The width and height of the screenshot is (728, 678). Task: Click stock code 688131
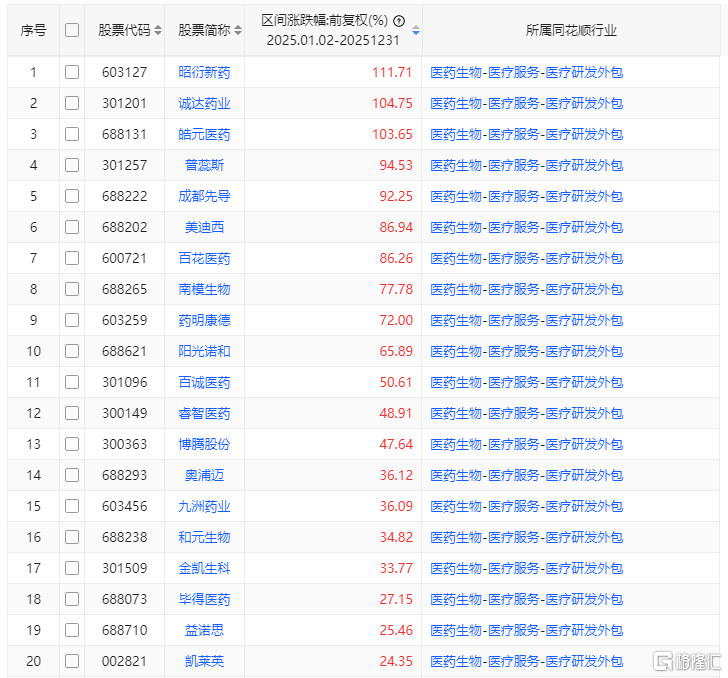124,134
